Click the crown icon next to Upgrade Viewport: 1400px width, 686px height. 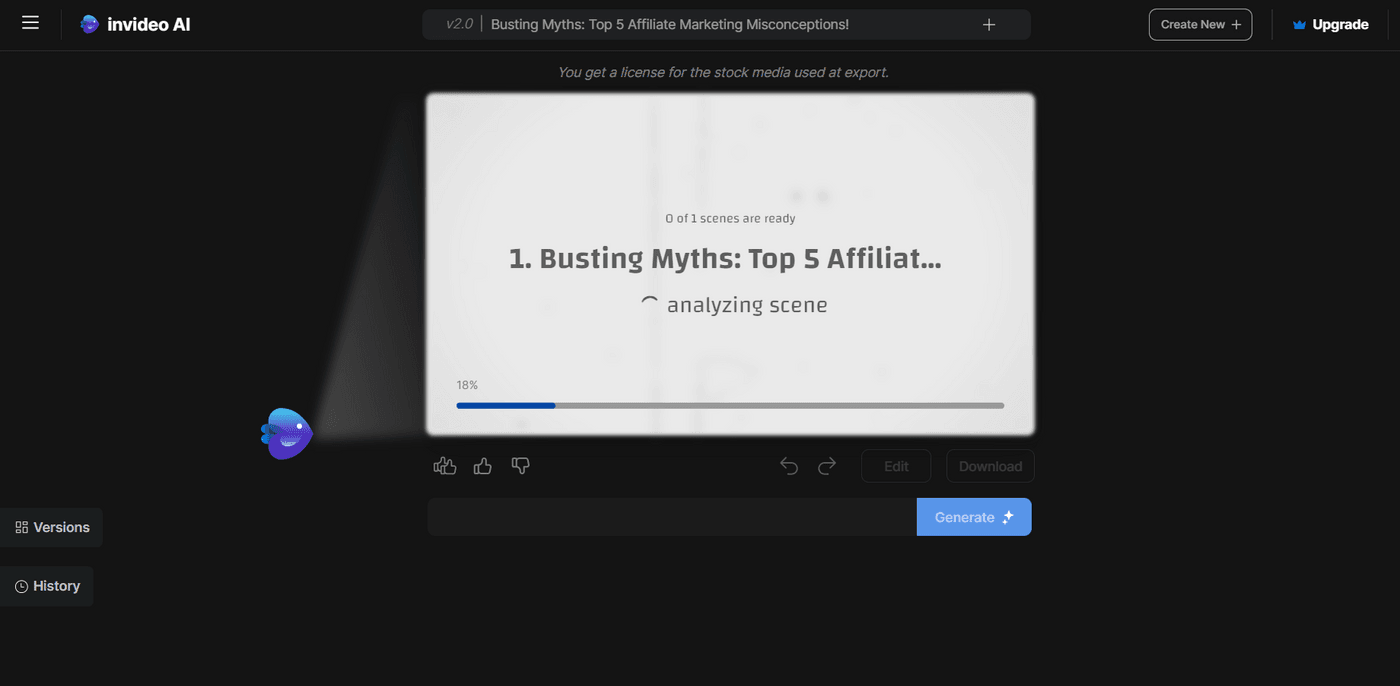(x=1298, y=24)
